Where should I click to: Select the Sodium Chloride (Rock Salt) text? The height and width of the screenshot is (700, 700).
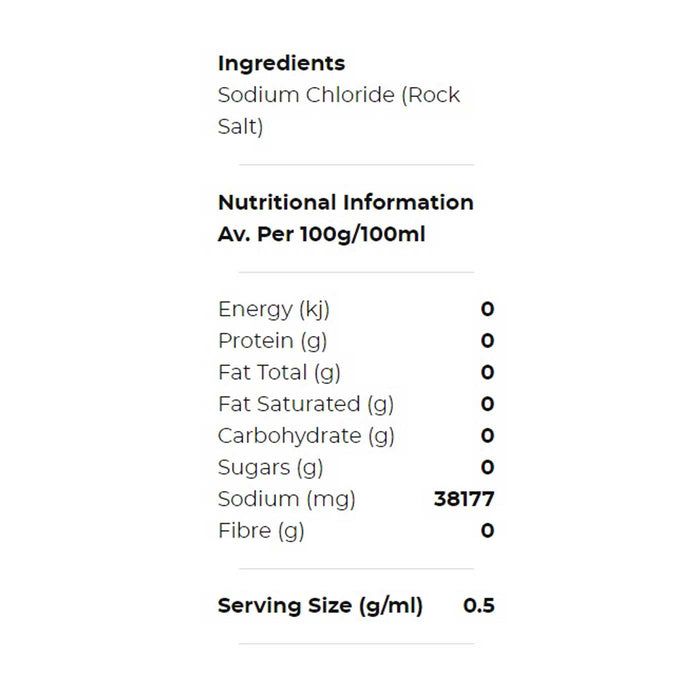click(x=338, y=111)
